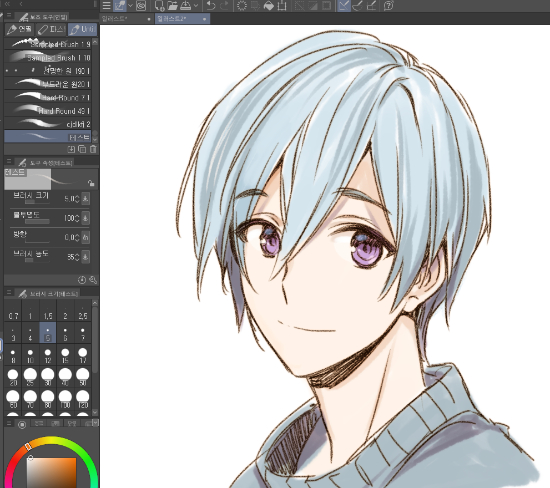Select Sampled Brush 1 9 brush
The width and height of the screenshot is (550, 488).
[48, 44]
